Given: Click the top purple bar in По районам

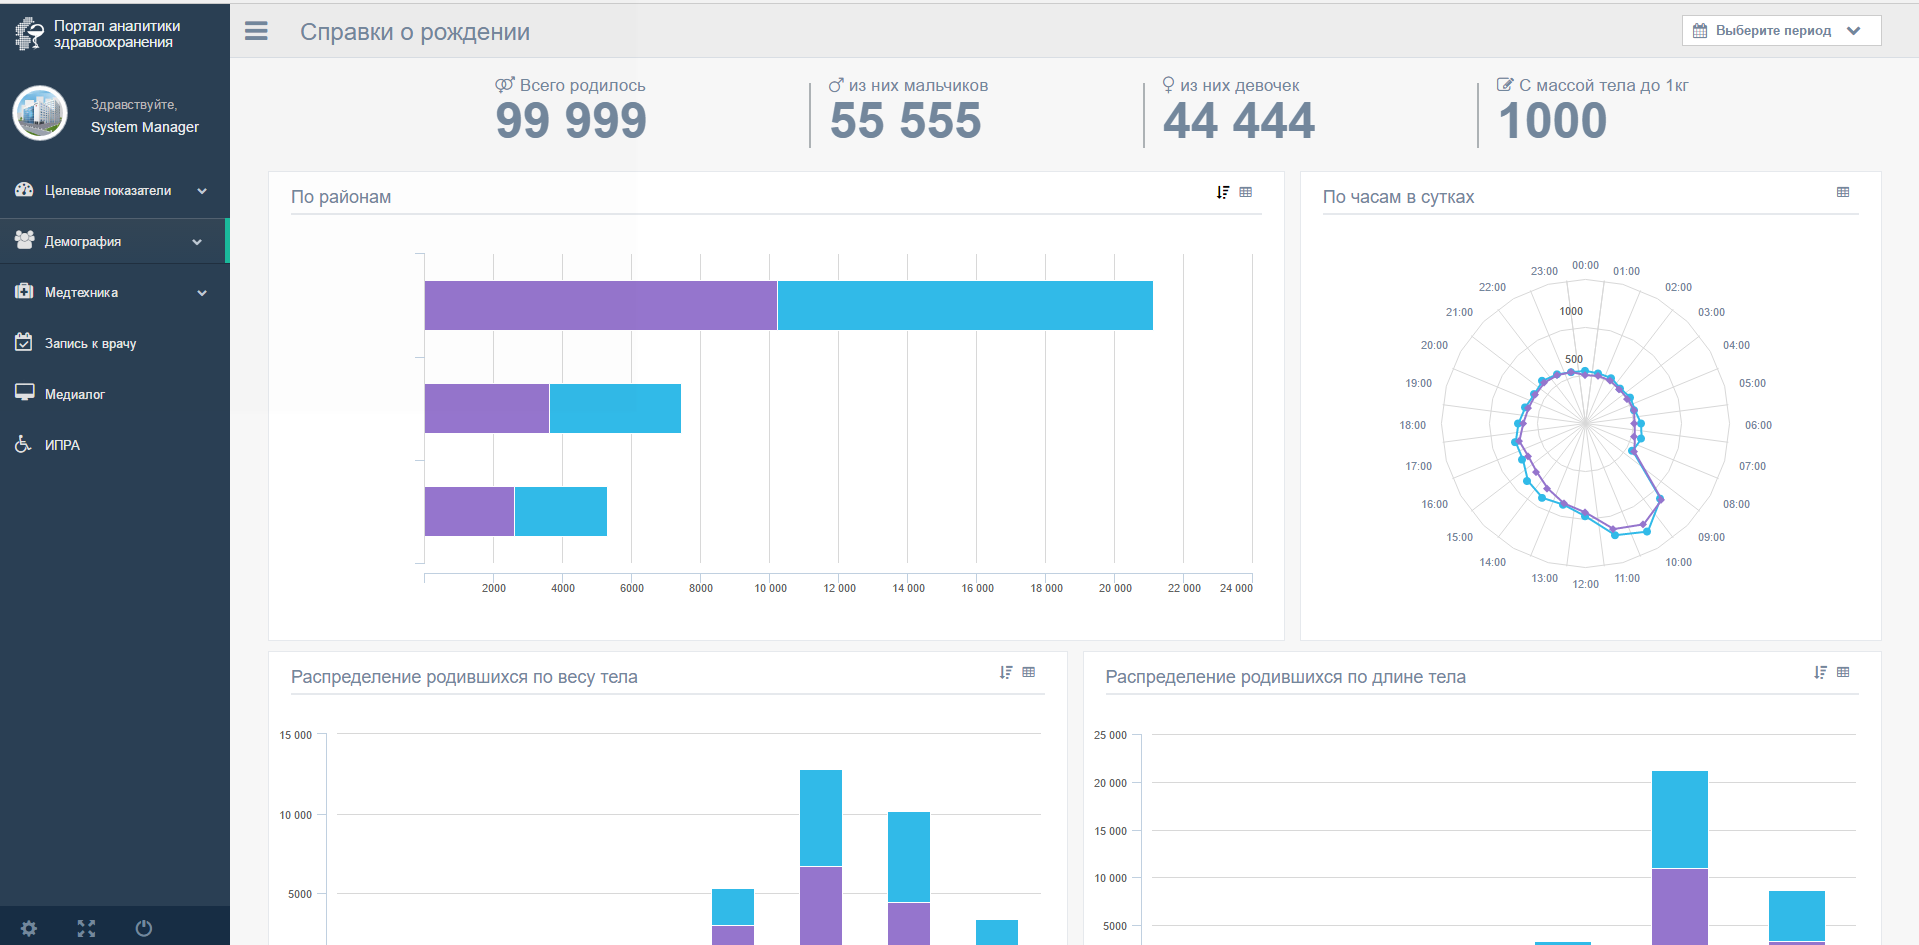Looking at the screenshot, I should point(600,305).
